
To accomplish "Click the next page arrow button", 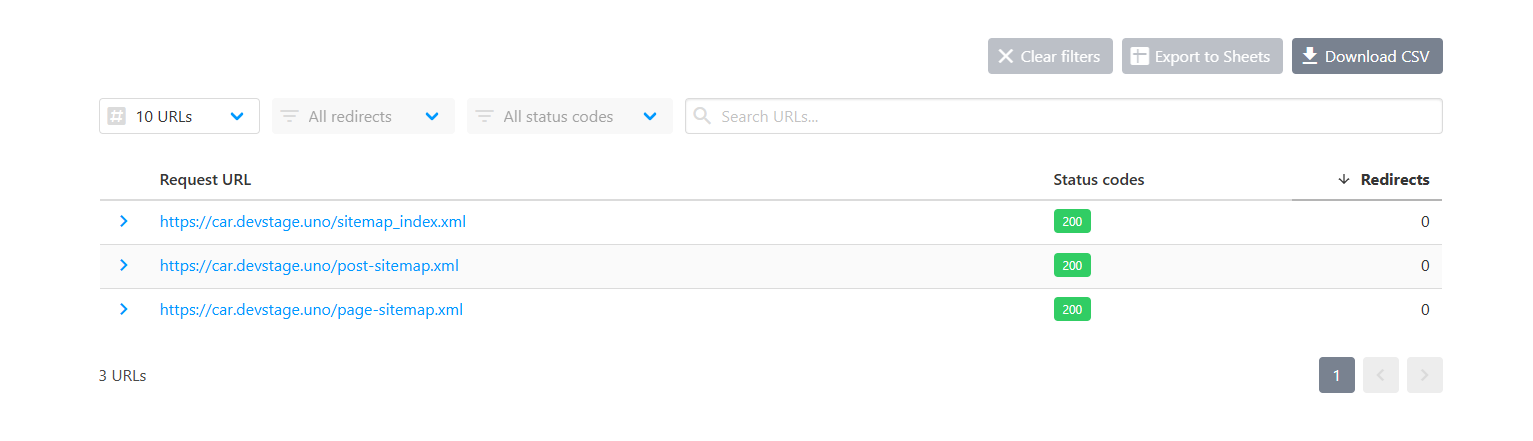I will click(x=1425, y=375).
